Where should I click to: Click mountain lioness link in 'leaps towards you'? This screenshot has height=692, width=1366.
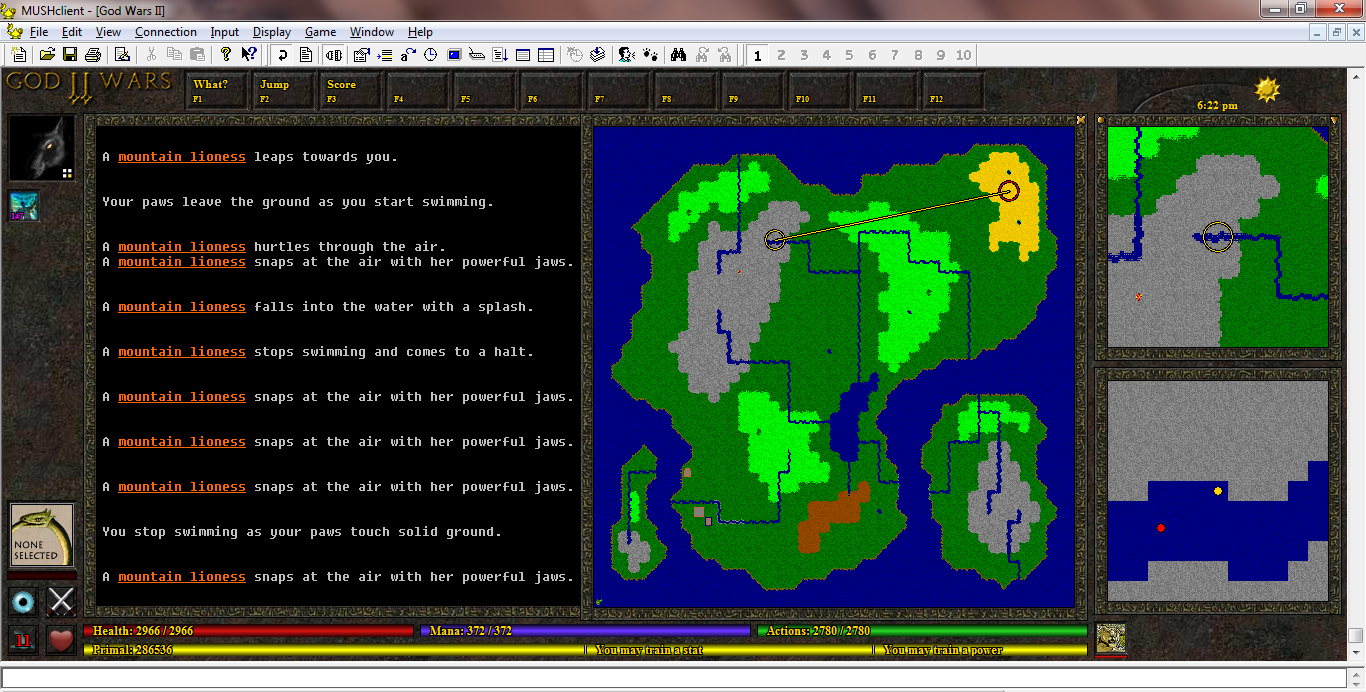coord(182,157)
